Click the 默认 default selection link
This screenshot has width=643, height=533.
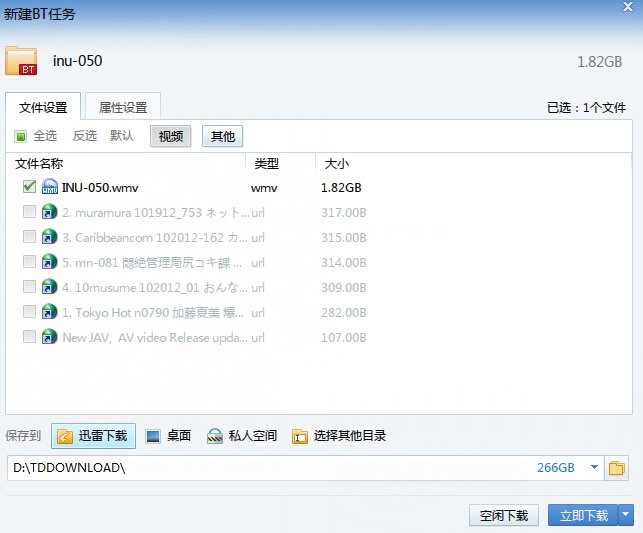tap(122, 136)
